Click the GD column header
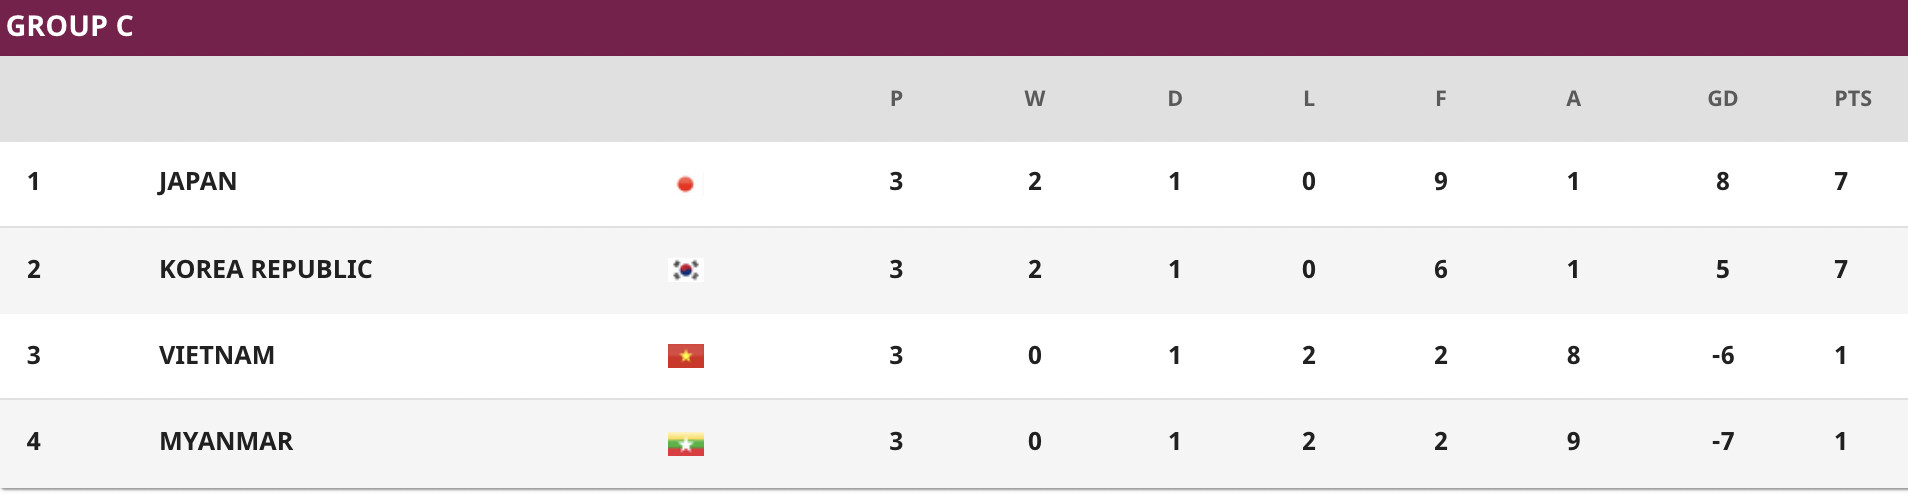This screenshot has width=1908, height=494. tap(1723, 98)
